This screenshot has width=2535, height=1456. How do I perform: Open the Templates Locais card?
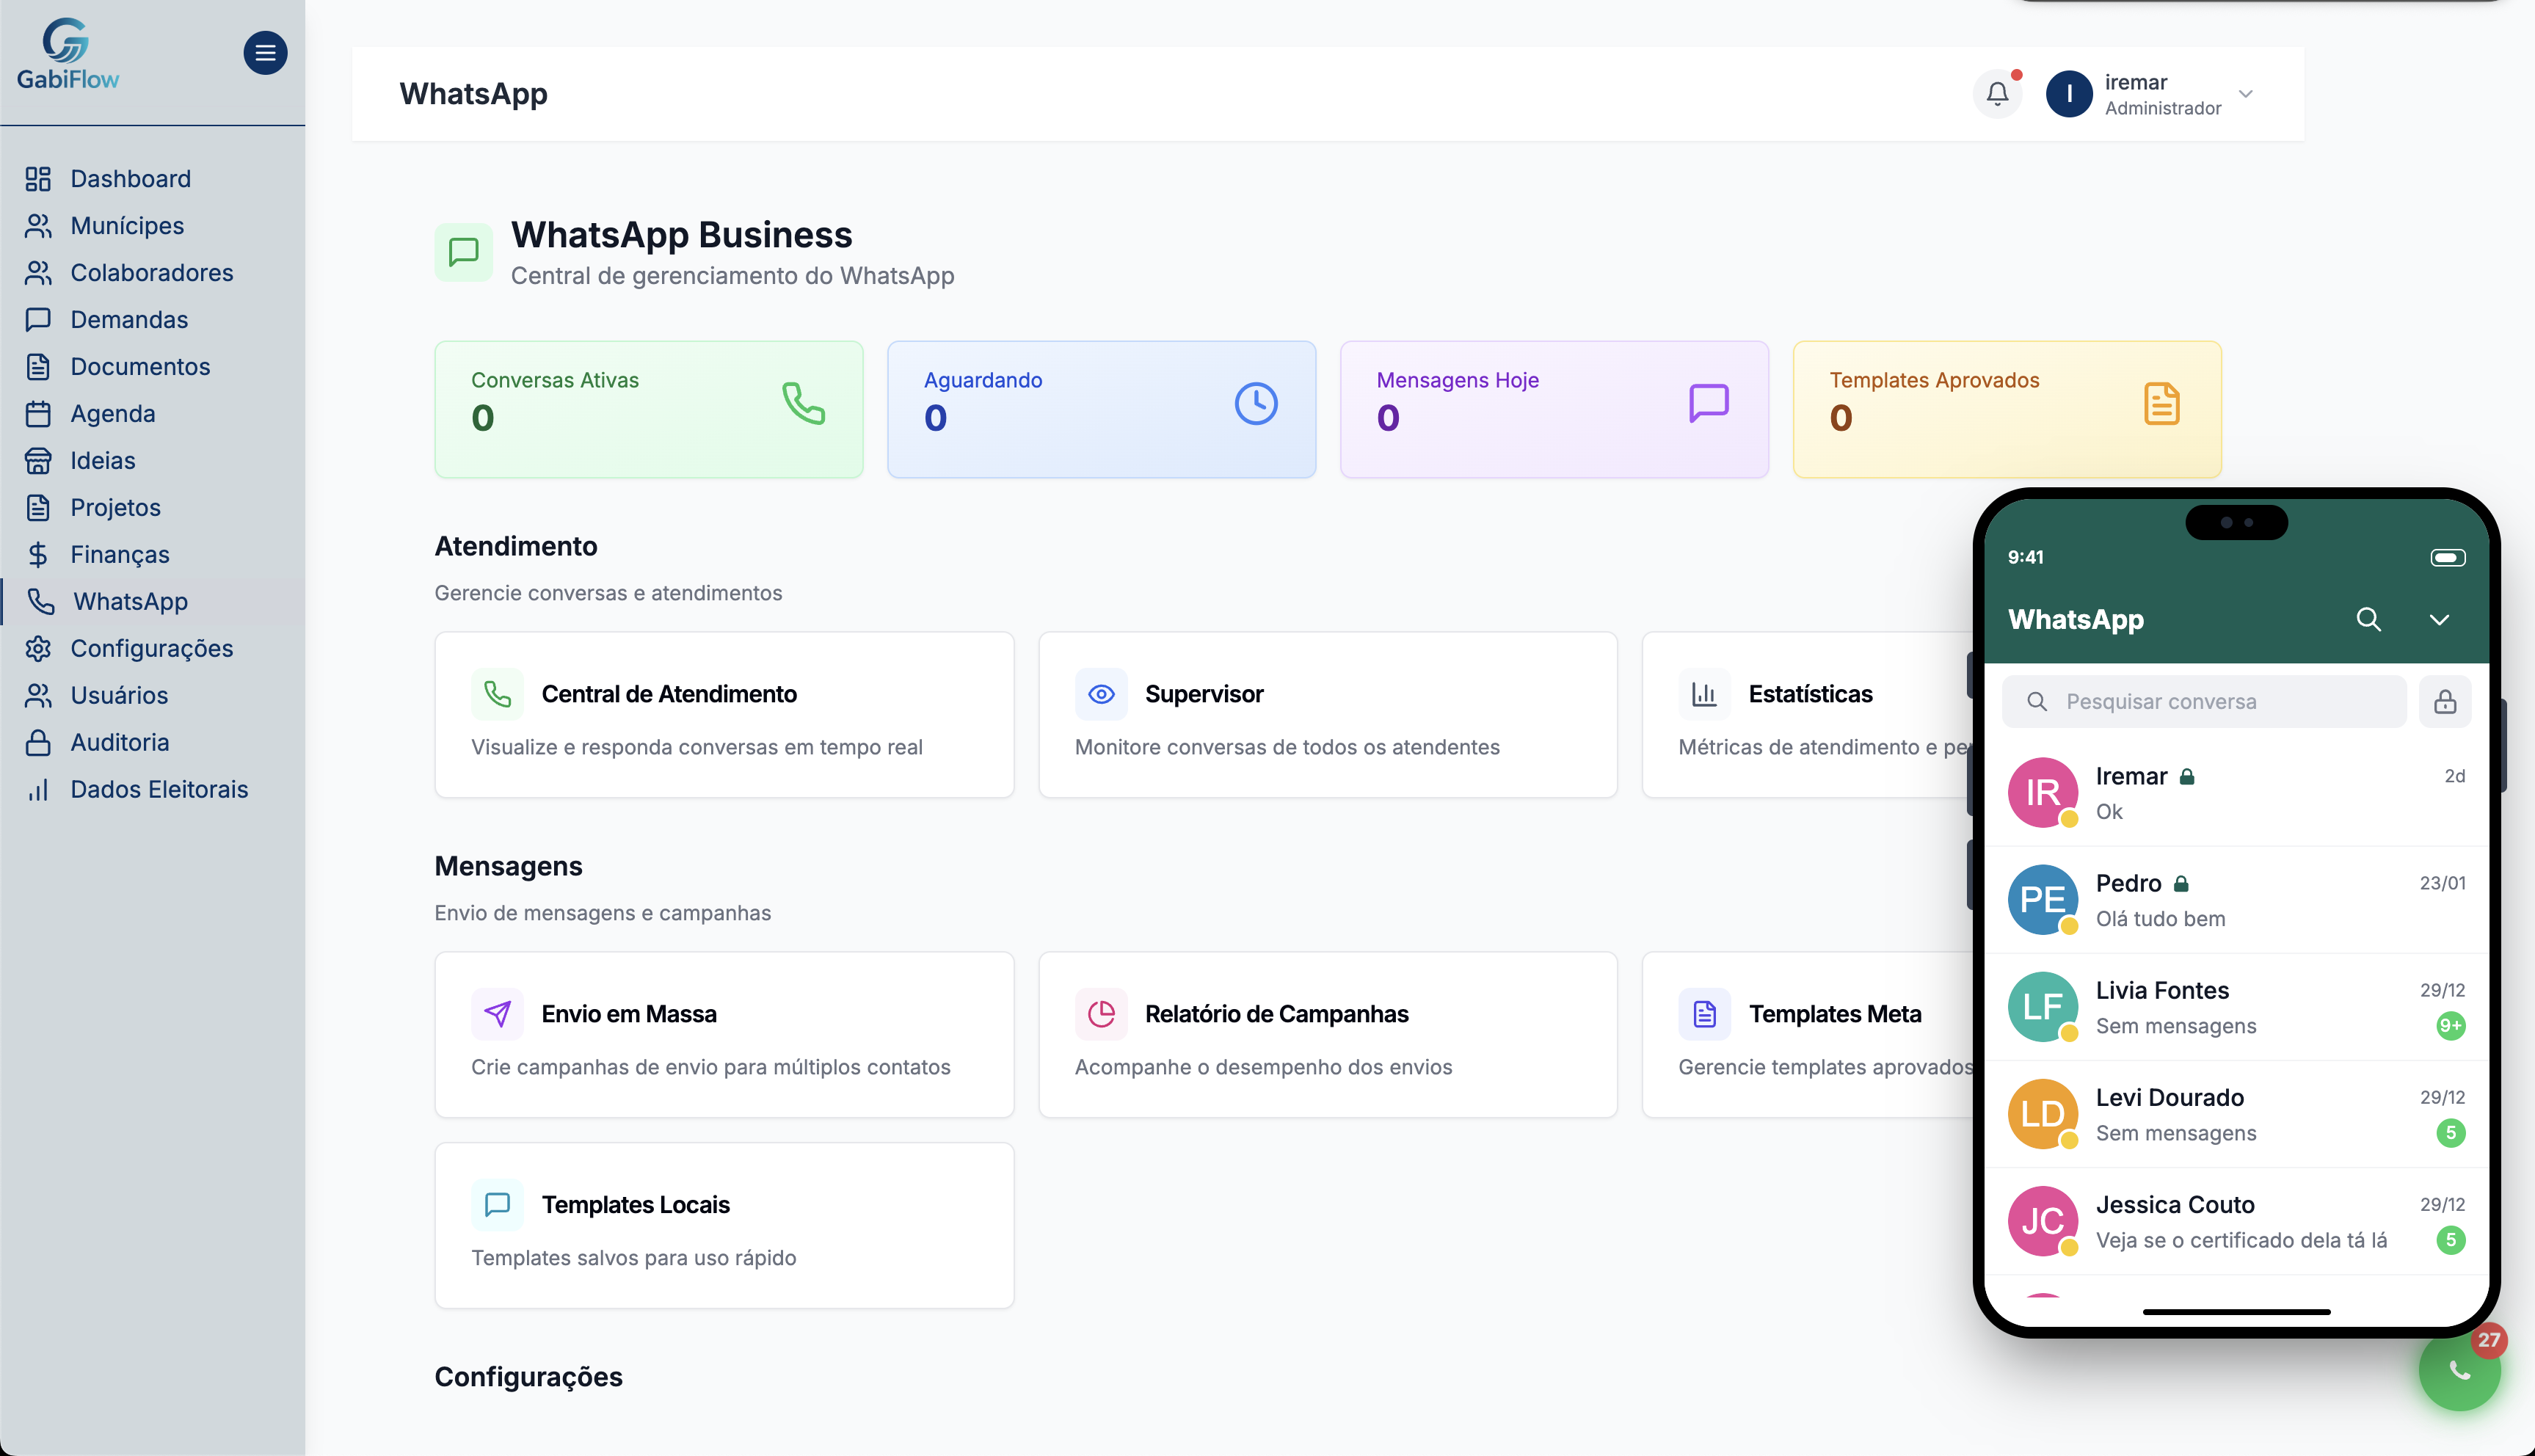pyautogui.click(x=724, y=1225)
